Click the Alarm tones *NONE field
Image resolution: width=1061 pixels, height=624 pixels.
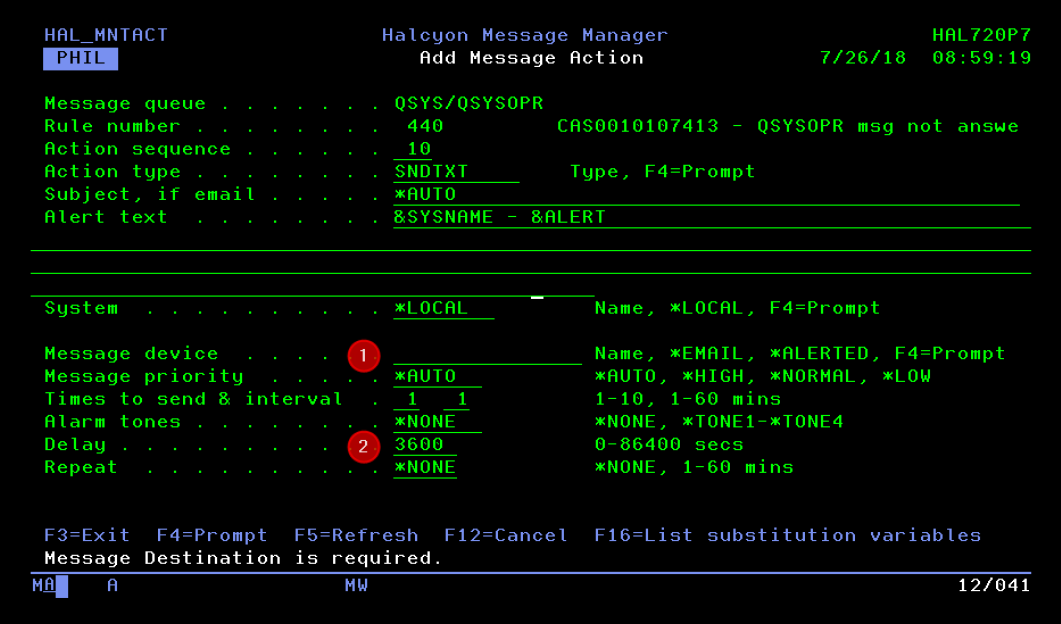coord(437,422)
